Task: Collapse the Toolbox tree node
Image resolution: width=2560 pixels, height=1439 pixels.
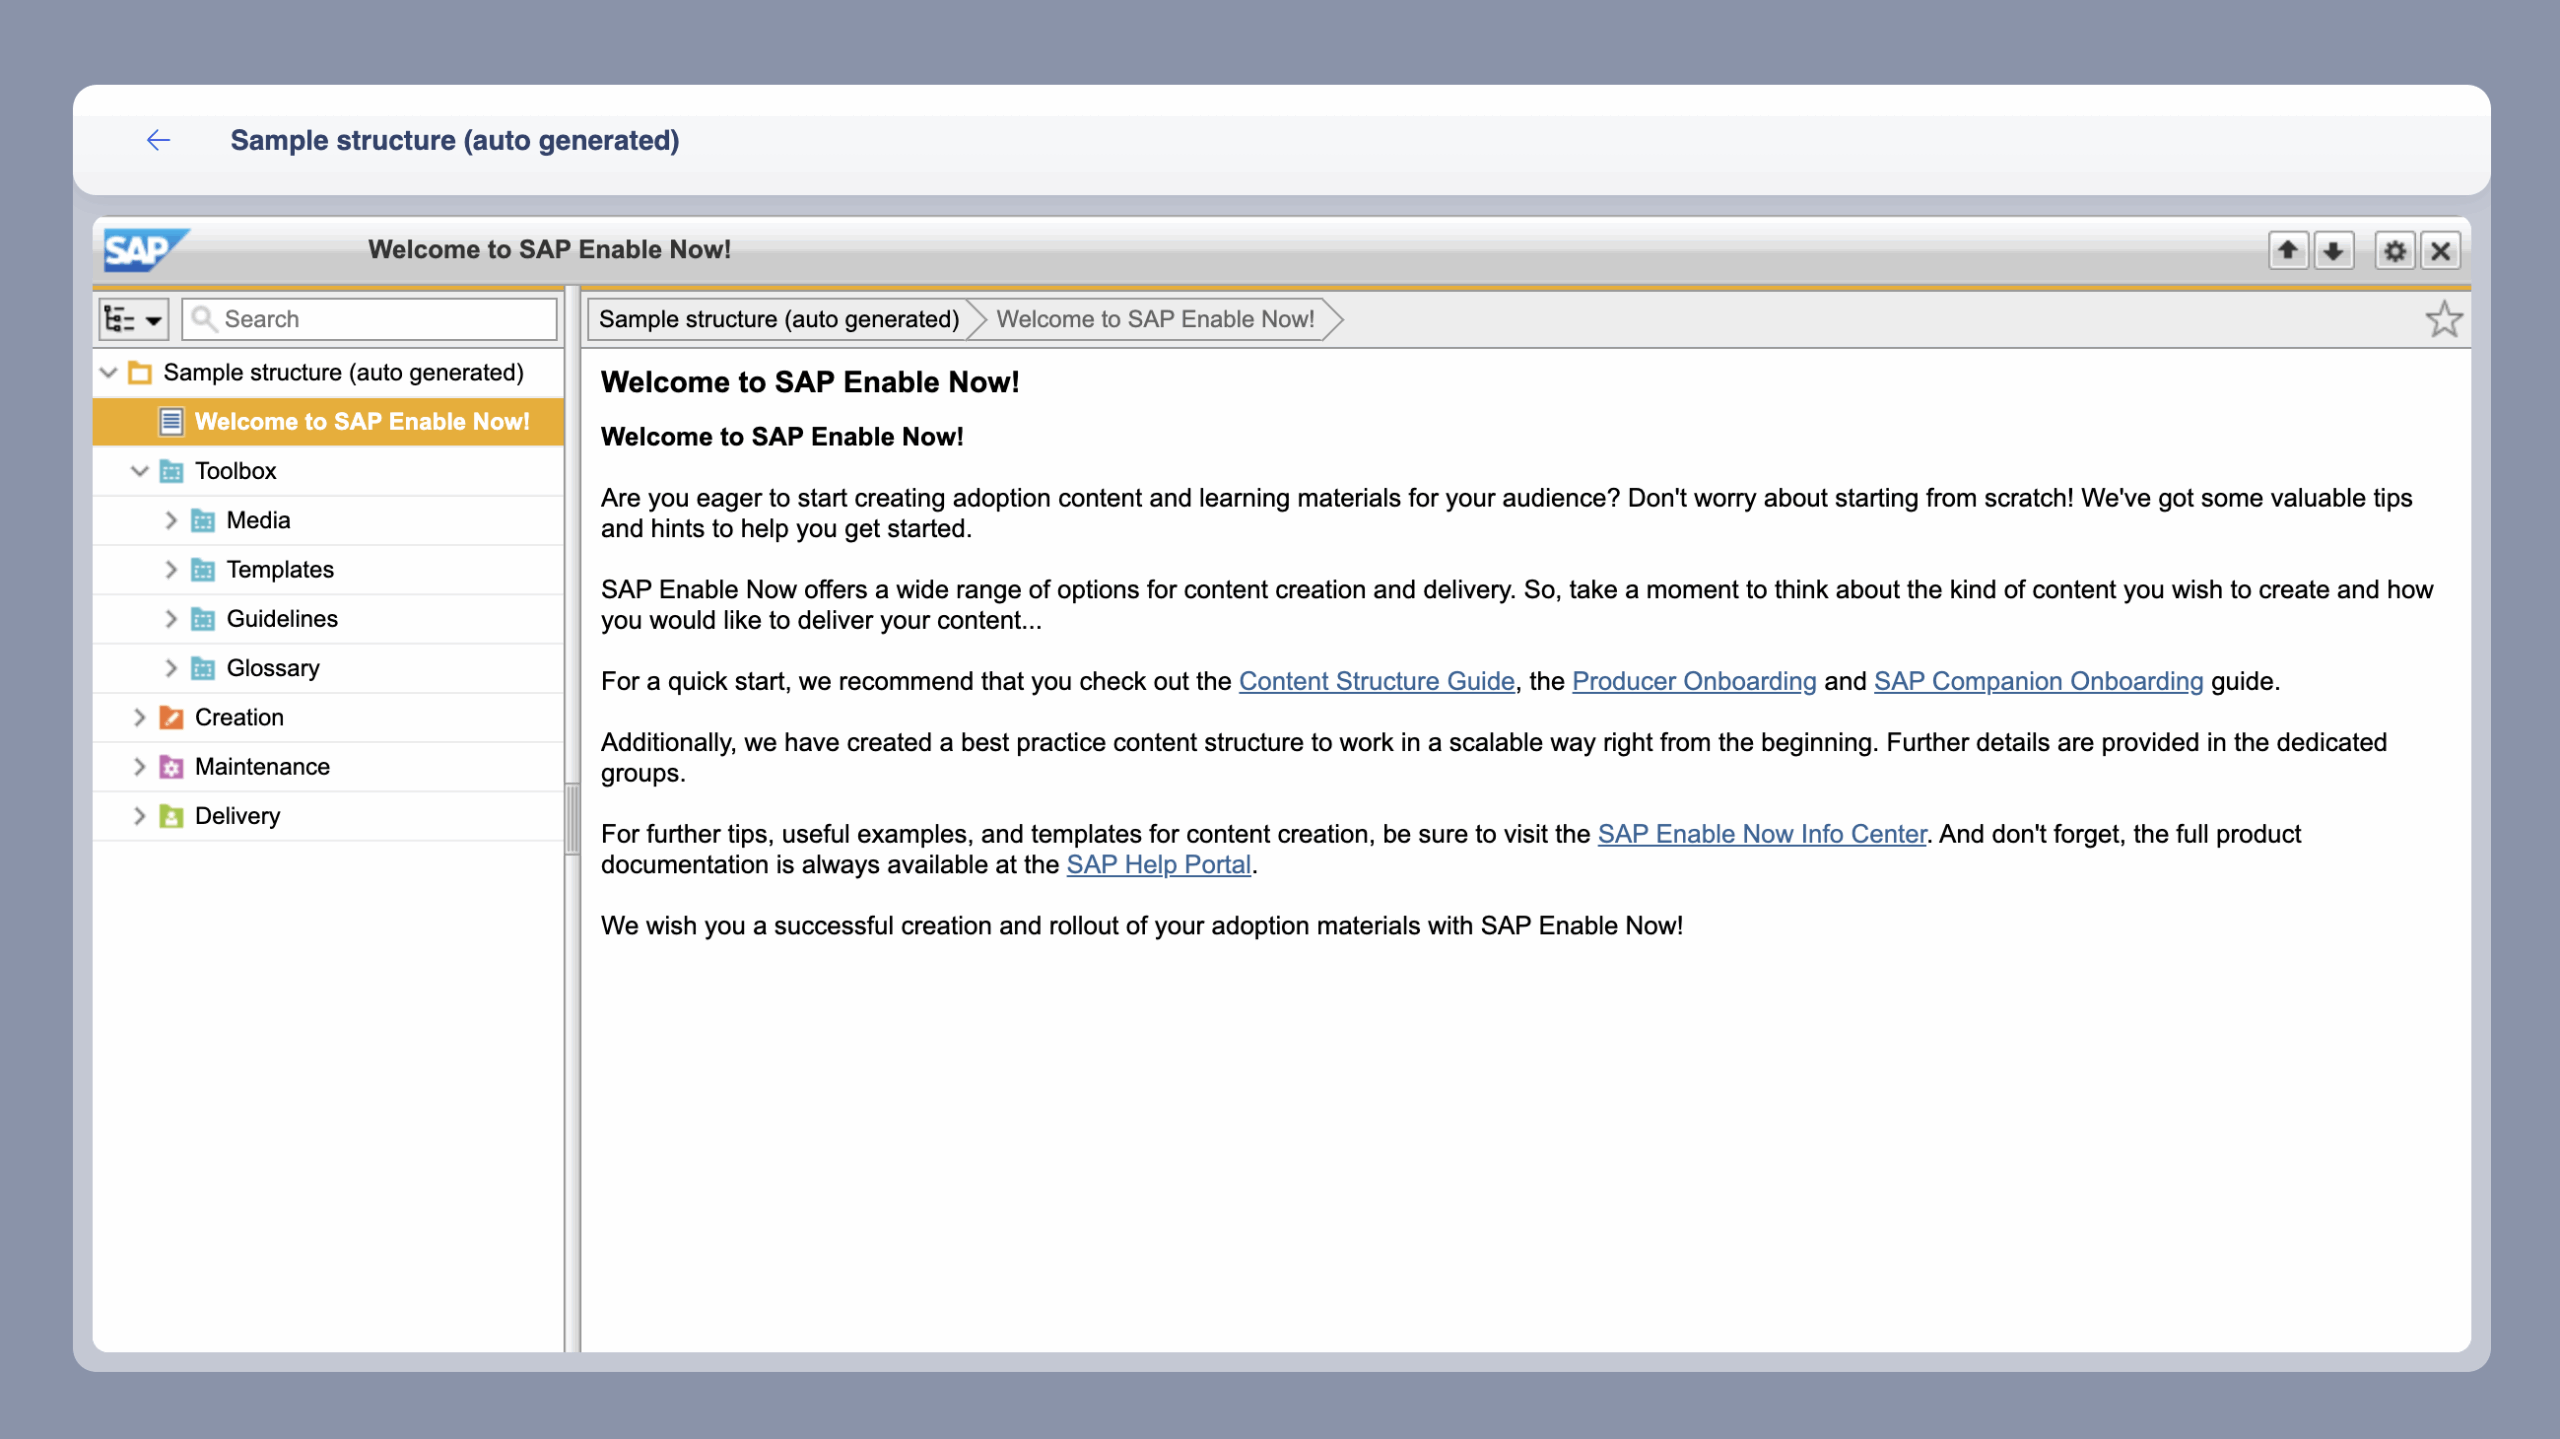Action: tap(139, 471)
